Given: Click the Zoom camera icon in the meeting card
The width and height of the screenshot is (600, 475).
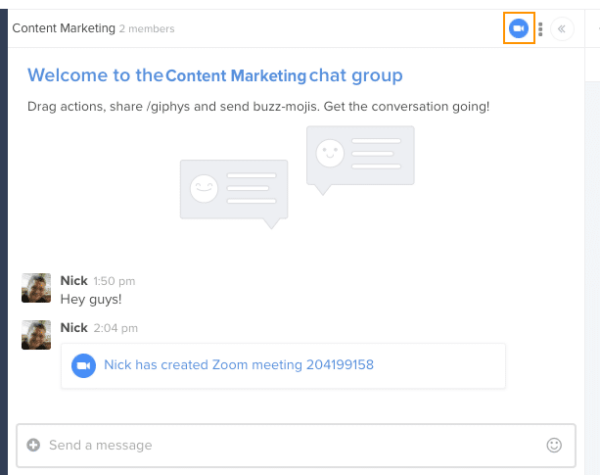Looking at the screenshot, I should (x=83, y=366).
